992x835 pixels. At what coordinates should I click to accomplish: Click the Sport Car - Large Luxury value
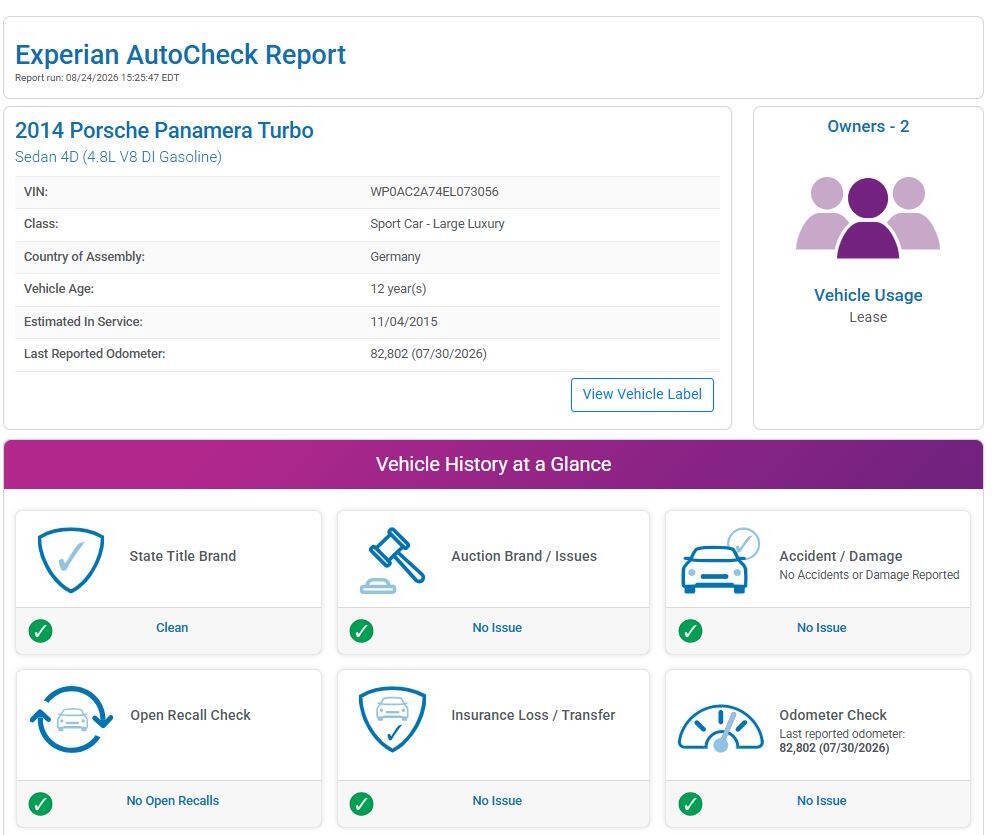(x=437, y=224)
